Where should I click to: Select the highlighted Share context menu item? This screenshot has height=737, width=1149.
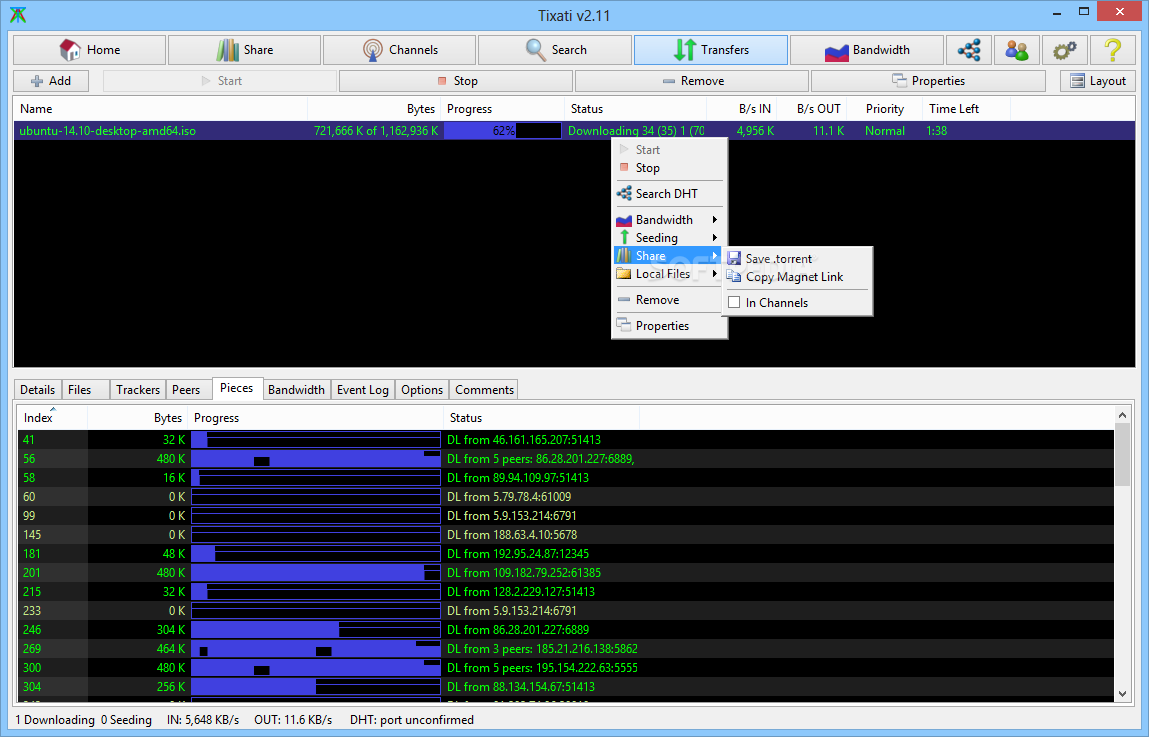668,256
